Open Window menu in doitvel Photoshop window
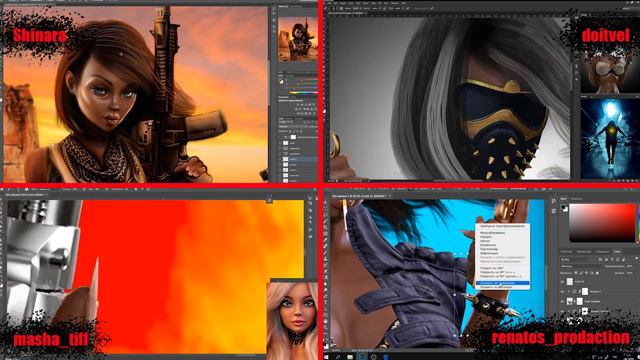This screenshot has height=360, width=640. pos(395,3)
